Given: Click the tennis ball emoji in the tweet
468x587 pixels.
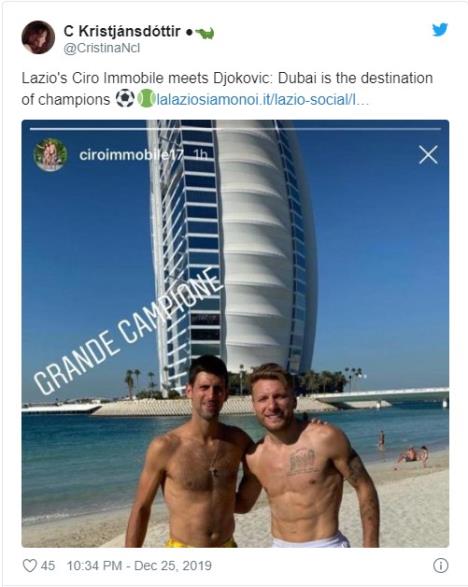Looking at the screenshot, I should (x=146, y=99).
